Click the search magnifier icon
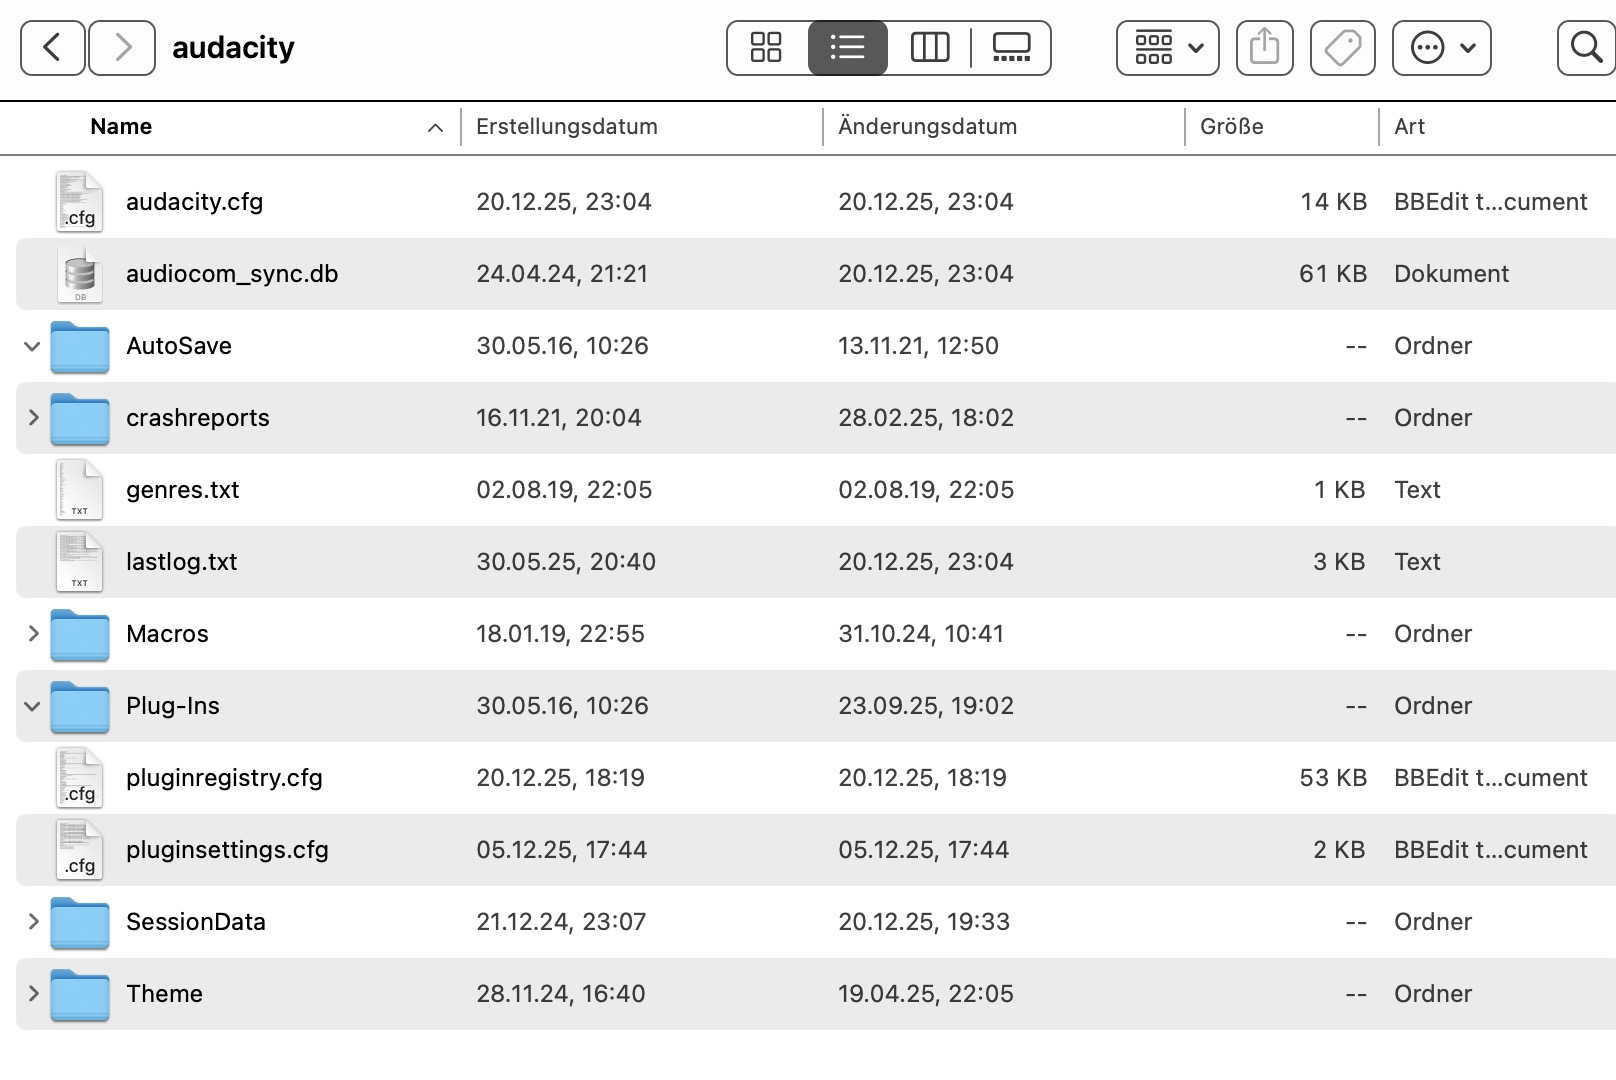Screen dimensions: 1616x1080 click(x=1586, y=47)
